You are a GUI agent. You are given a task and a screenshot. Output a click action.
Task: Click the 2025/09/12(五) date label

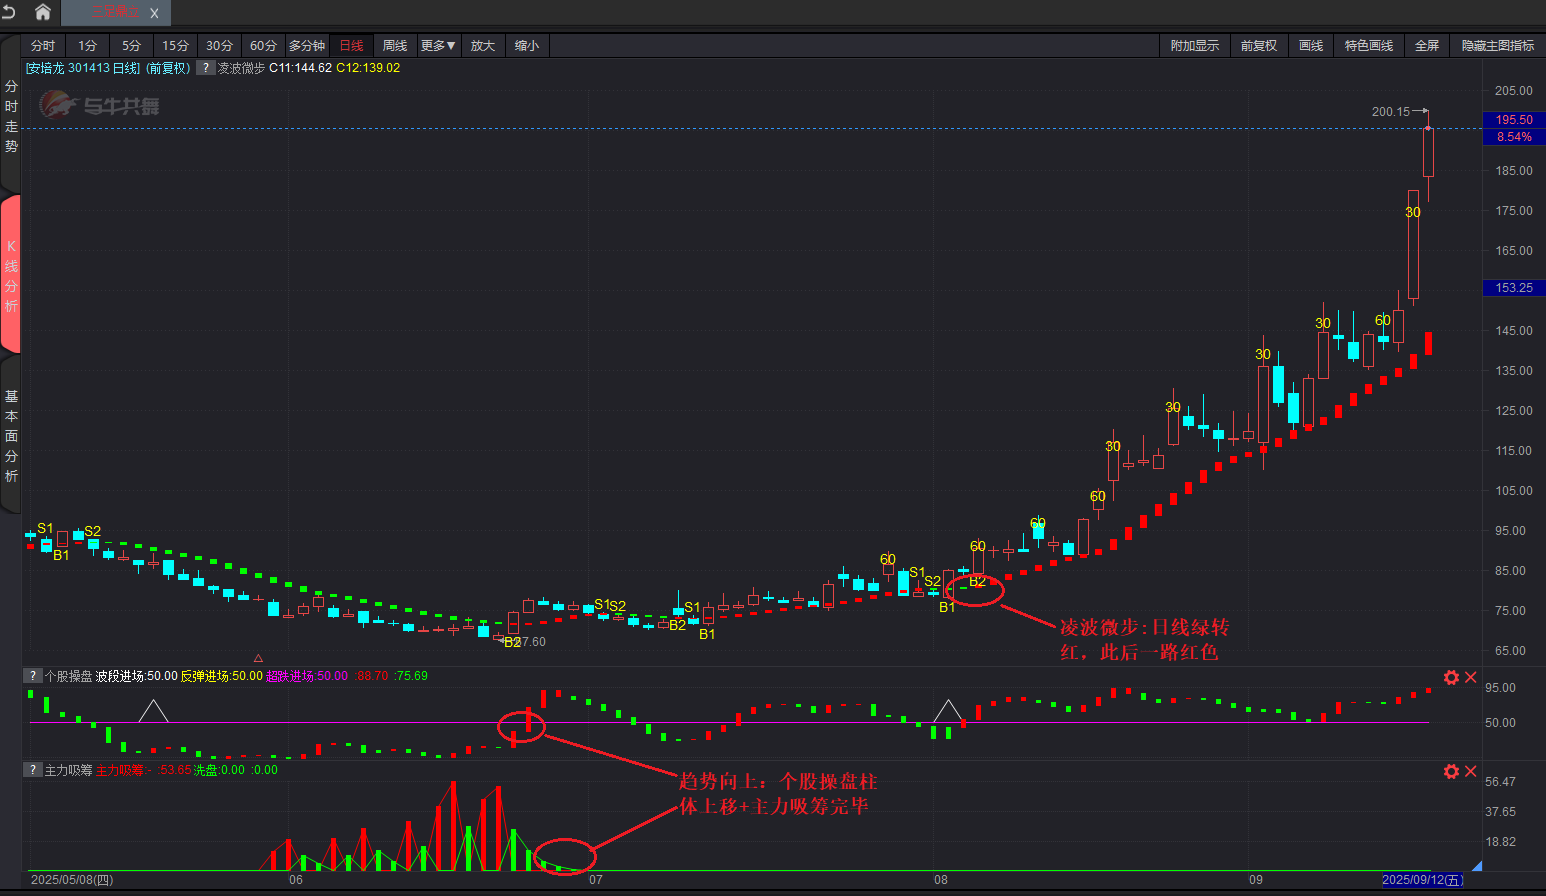[x=1423, y=880]
